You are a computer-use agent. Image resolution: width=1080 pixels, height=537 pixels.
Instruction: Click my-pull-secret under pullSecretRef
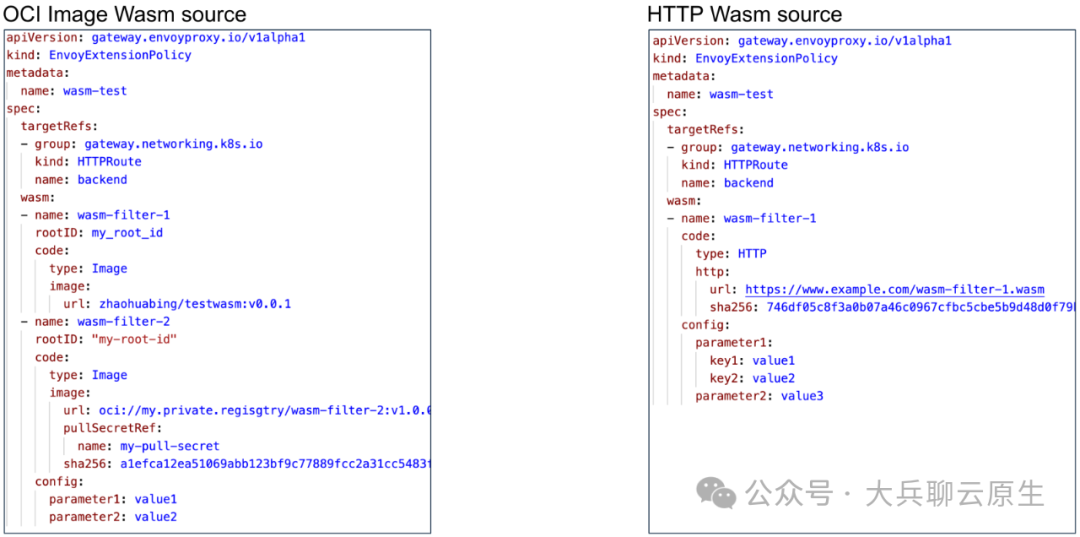point(169,446)
